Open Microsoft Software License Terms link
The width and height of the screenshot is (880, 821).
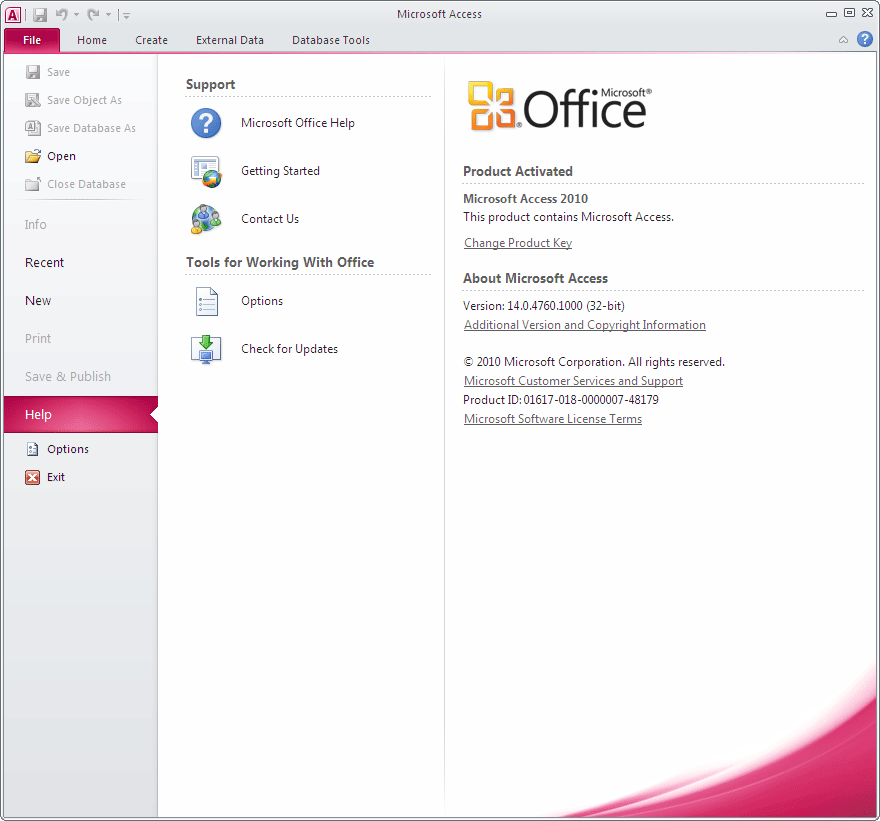coord(553,419)
